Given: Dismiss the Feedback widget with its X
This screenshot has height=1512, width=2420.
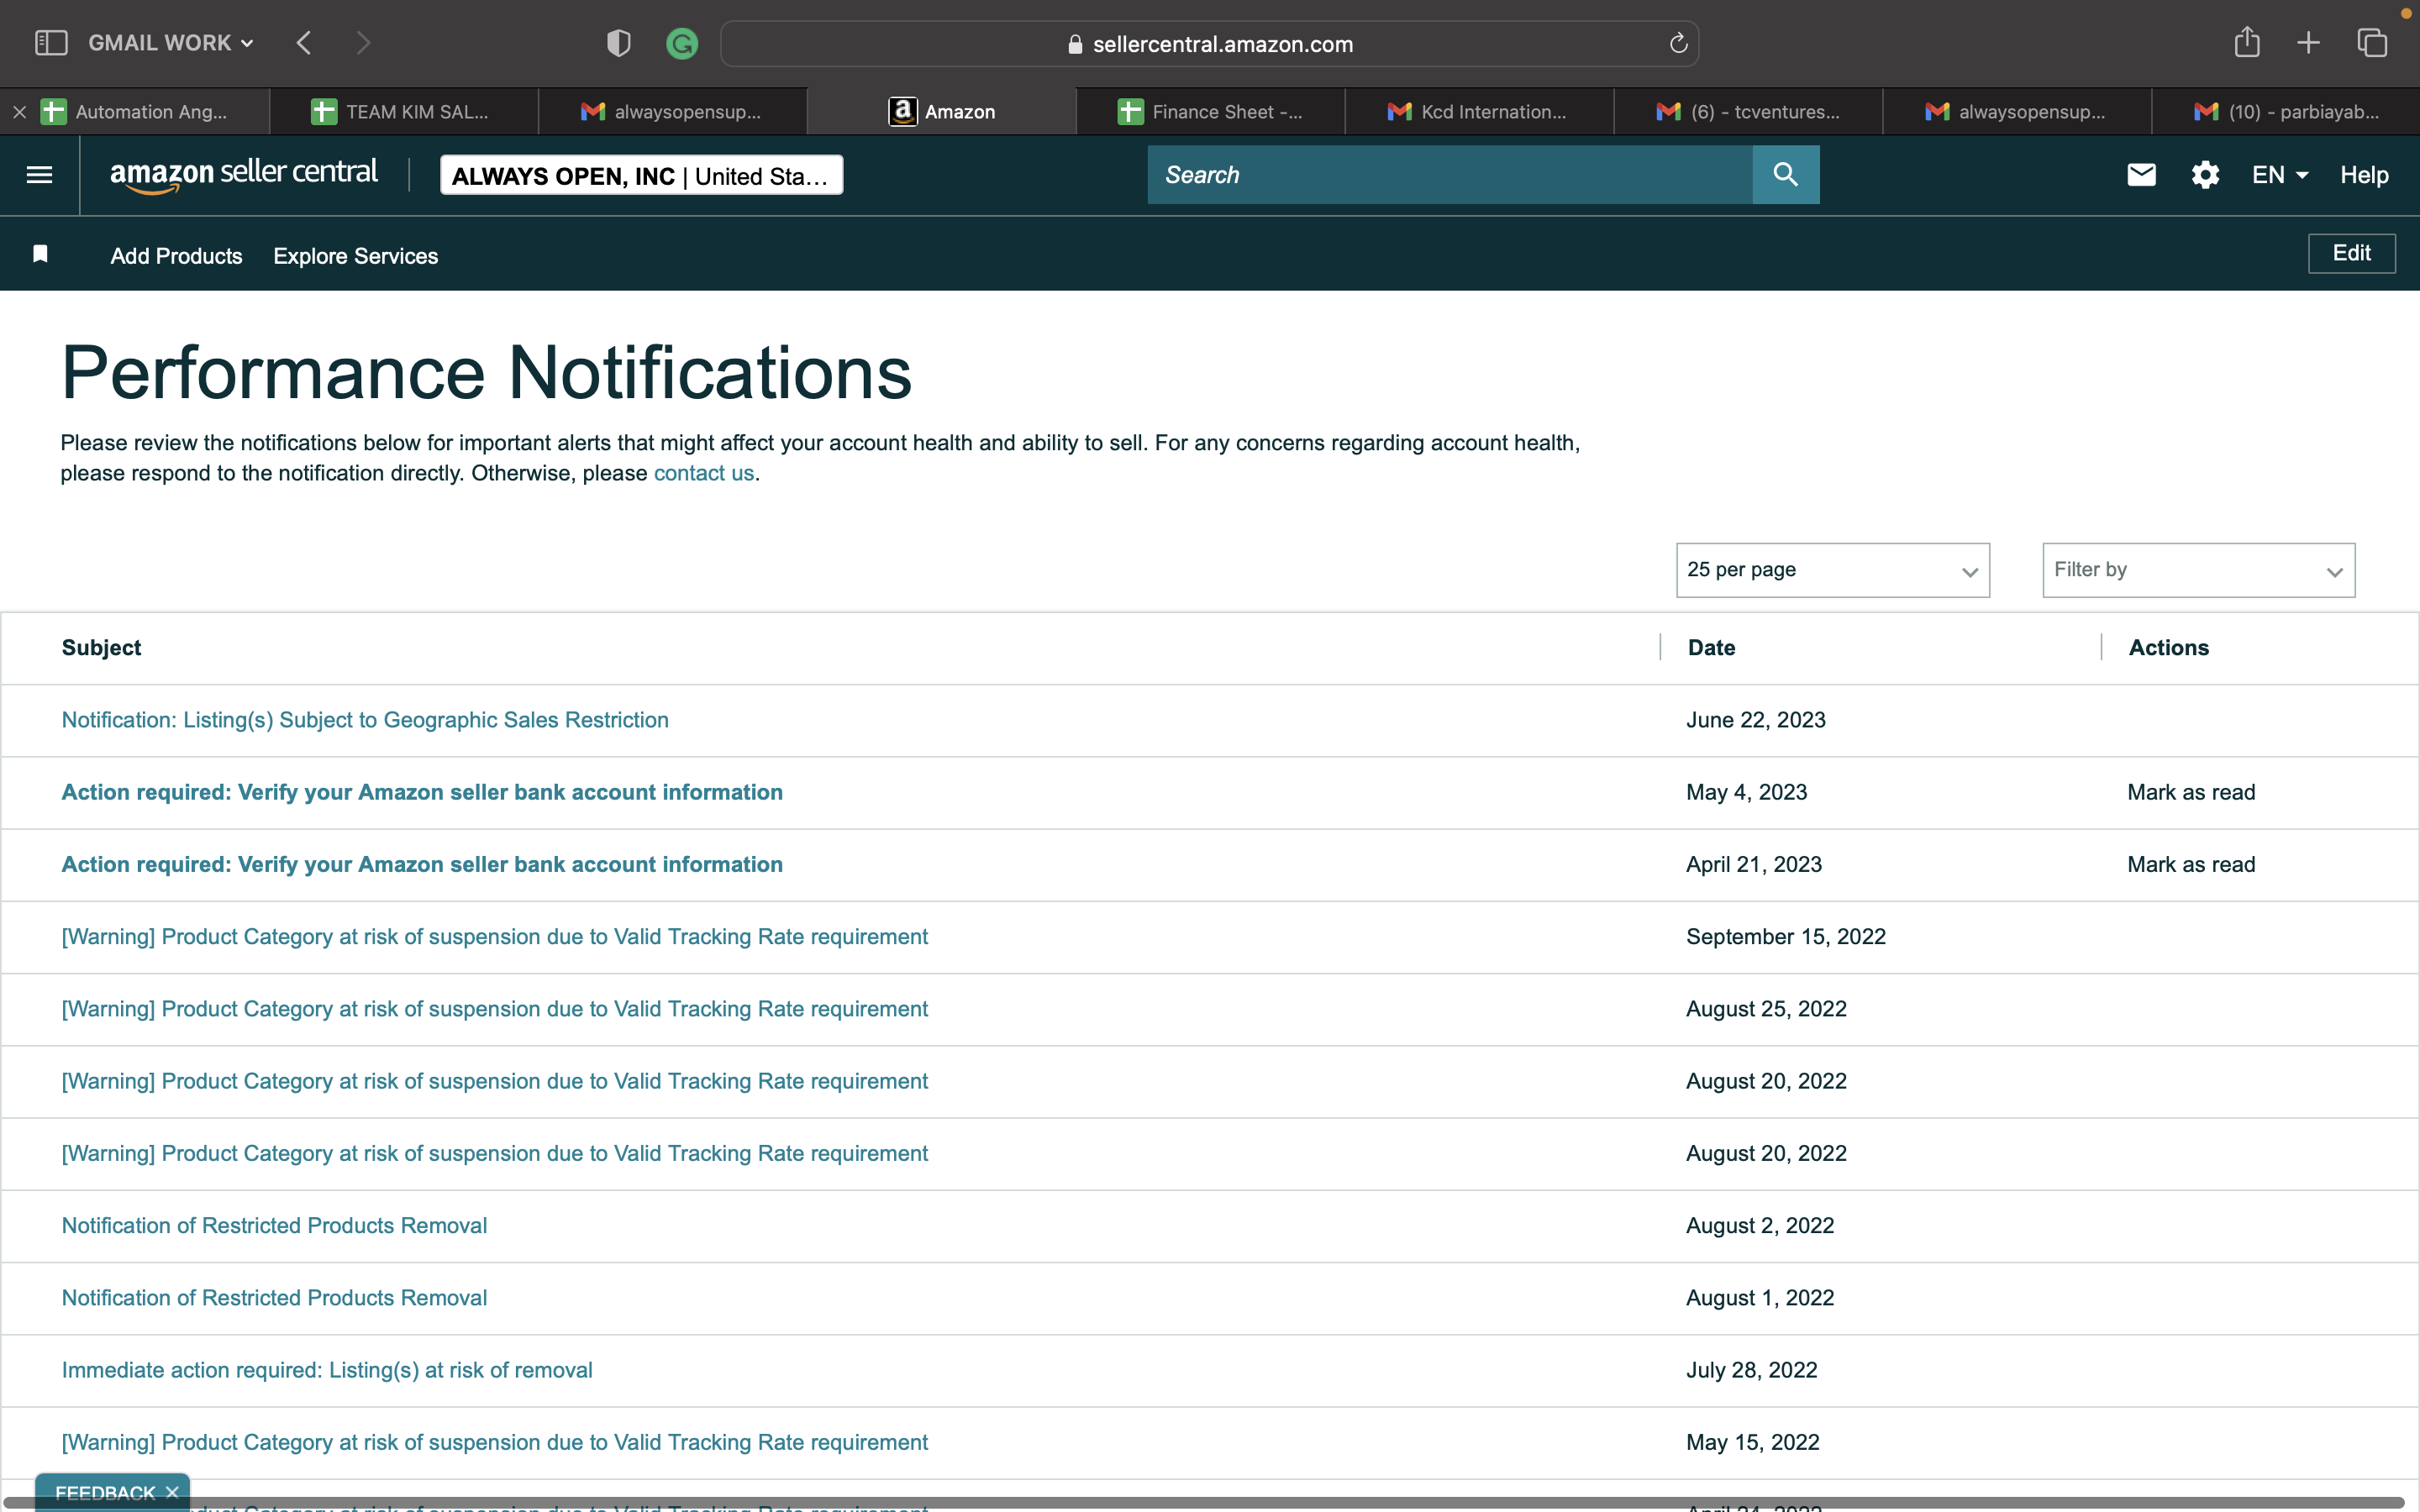Looking at the screenshot, I should (172, 1492).
